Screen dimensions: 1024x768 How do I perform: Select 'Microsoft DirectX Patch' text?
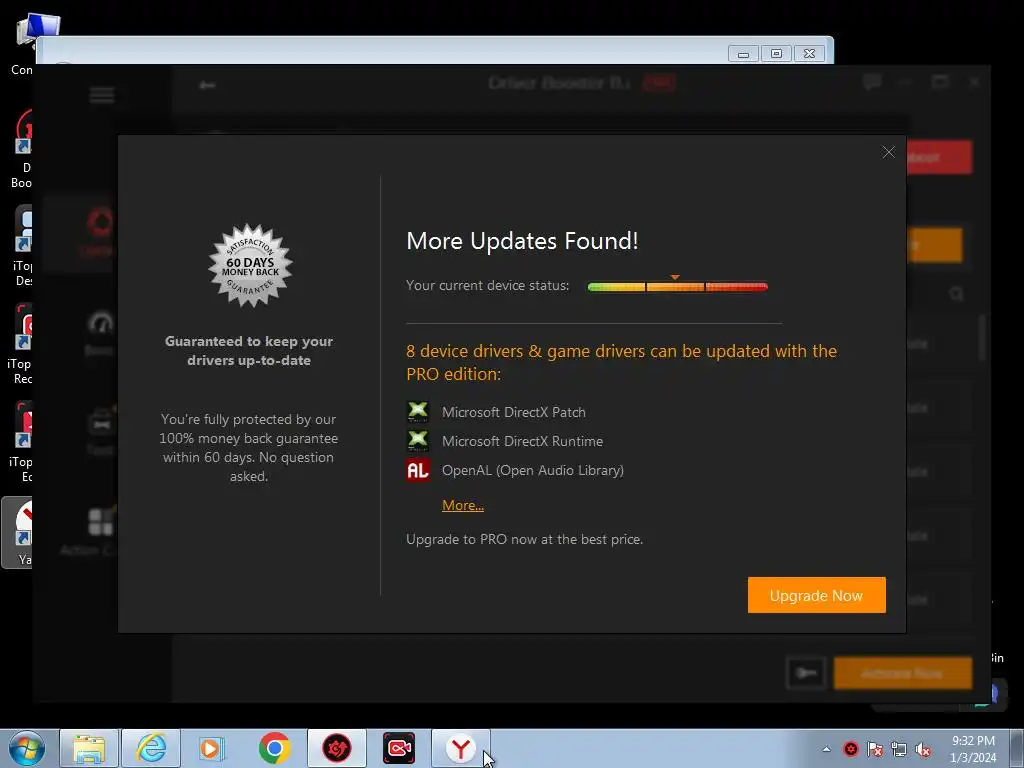[513, 412]
